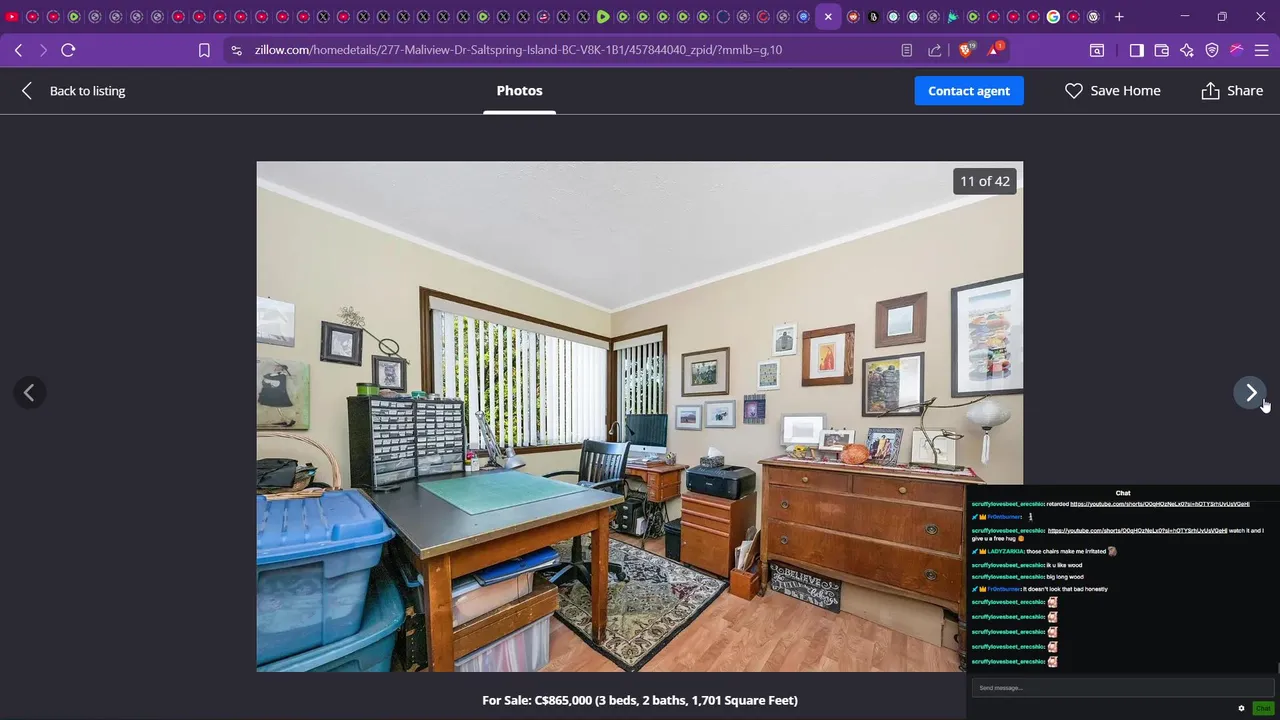Open the Brave Wallet icon

[x=1162, y=50]
